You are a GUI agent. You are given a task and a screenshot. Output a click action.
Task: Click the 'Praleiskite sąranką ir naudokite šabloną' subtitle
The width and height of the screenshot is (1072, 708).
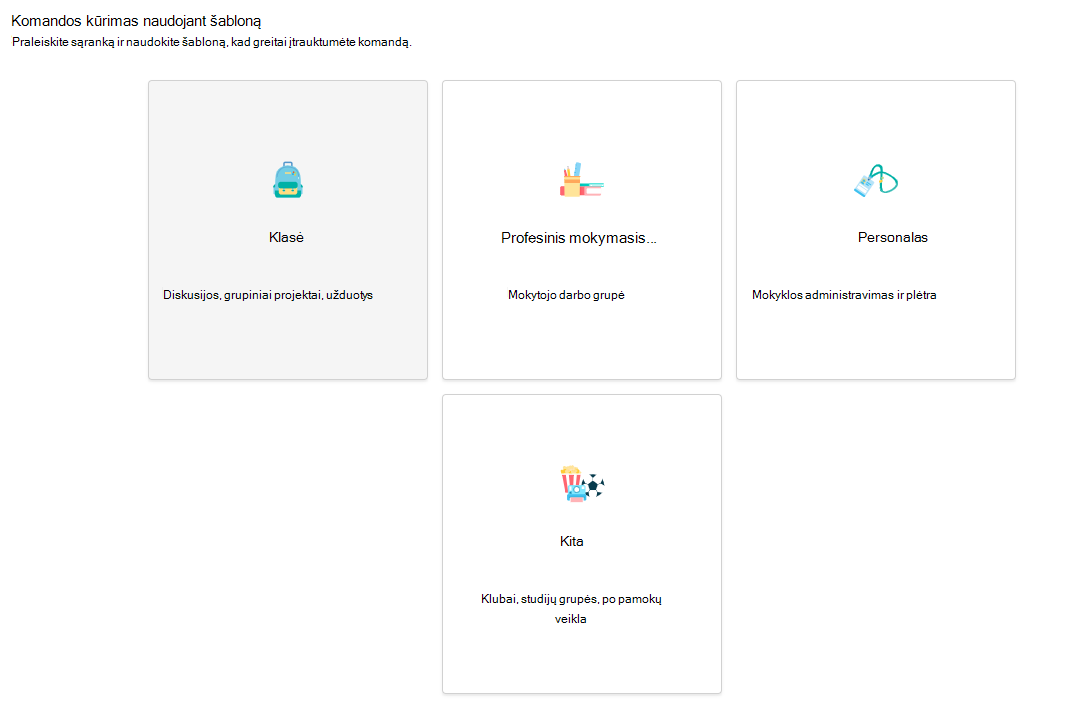click(212, 42)
